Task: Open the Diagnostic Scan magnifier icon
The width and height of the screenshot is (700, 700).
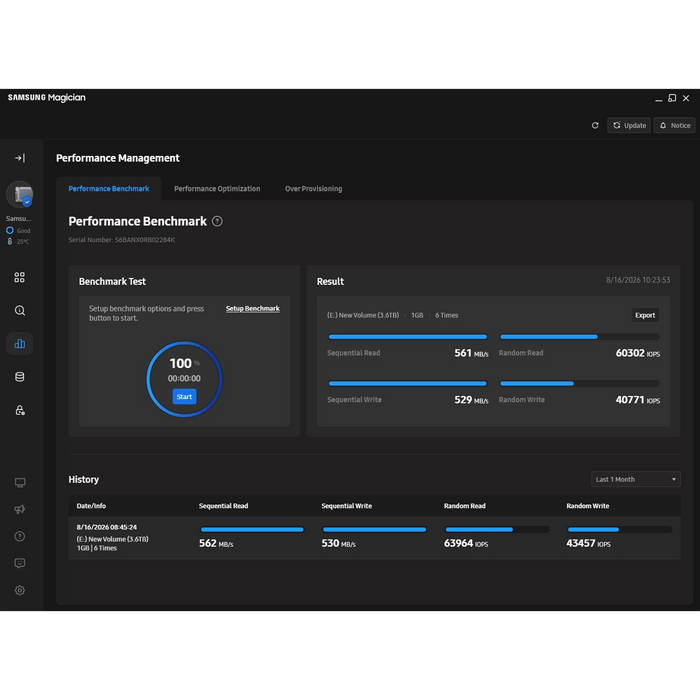Action: click(20, 310)
